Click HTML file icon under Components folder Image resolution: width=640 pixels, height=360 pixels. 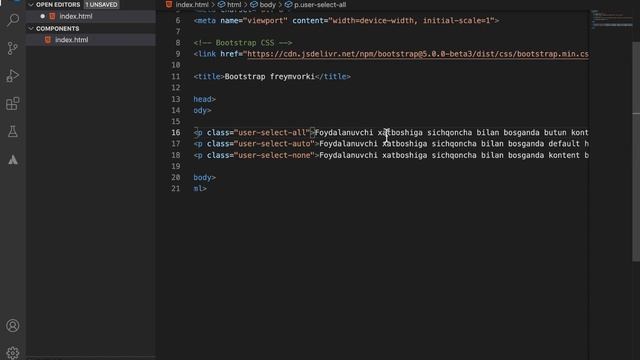[x=48, y=40]
